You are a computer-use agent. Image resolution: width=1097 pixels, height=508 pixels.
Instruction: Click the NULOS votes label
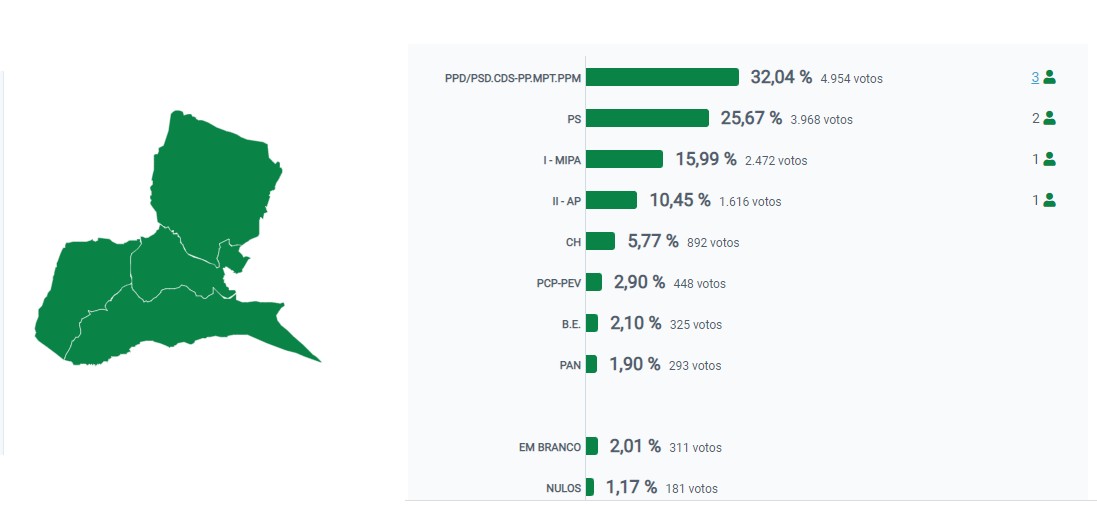coord(563,488)
